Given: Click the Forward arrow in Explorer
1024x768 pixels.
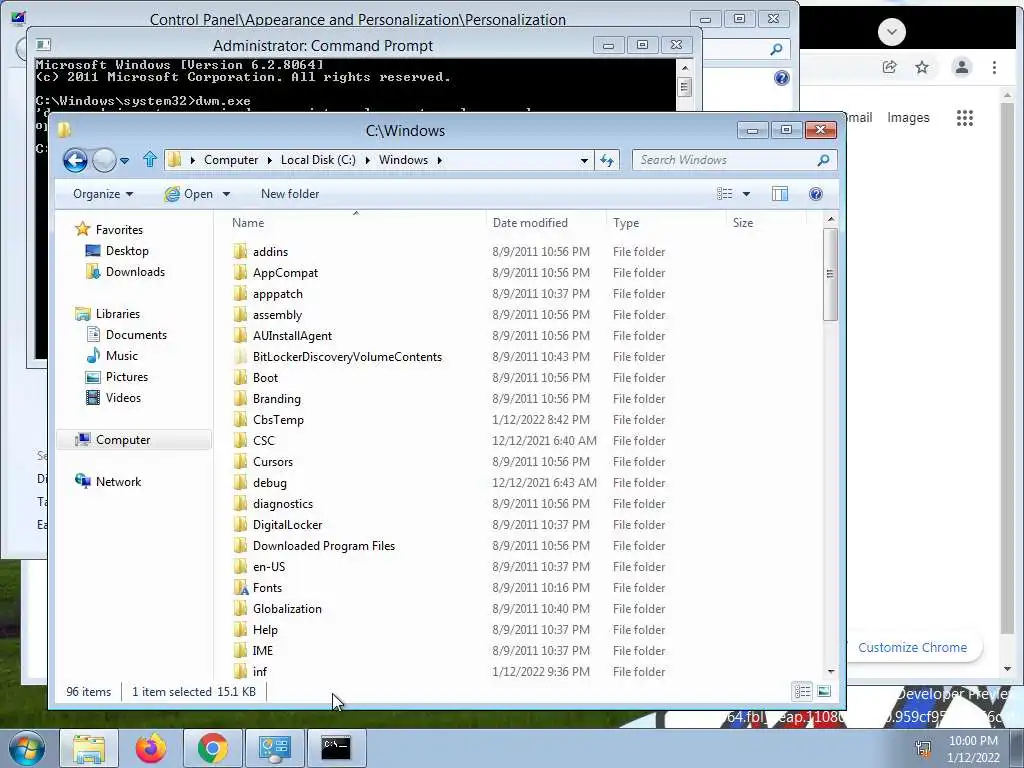Looking at the screenshot, I should coord(104,160).
